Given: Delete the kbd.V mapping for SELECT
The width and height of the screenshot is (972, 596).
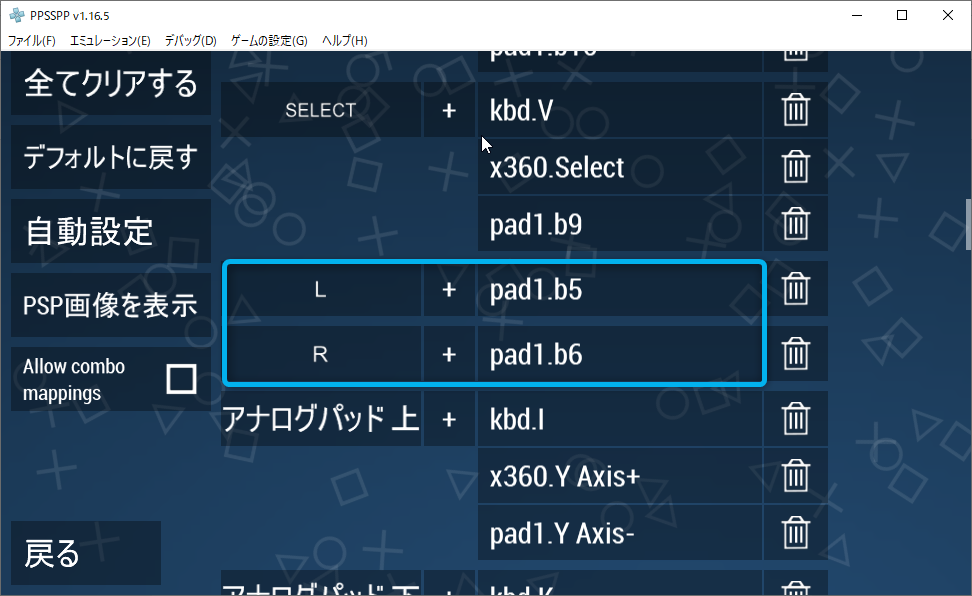Looking at the screenshot, I should click(x=795, y=110).
